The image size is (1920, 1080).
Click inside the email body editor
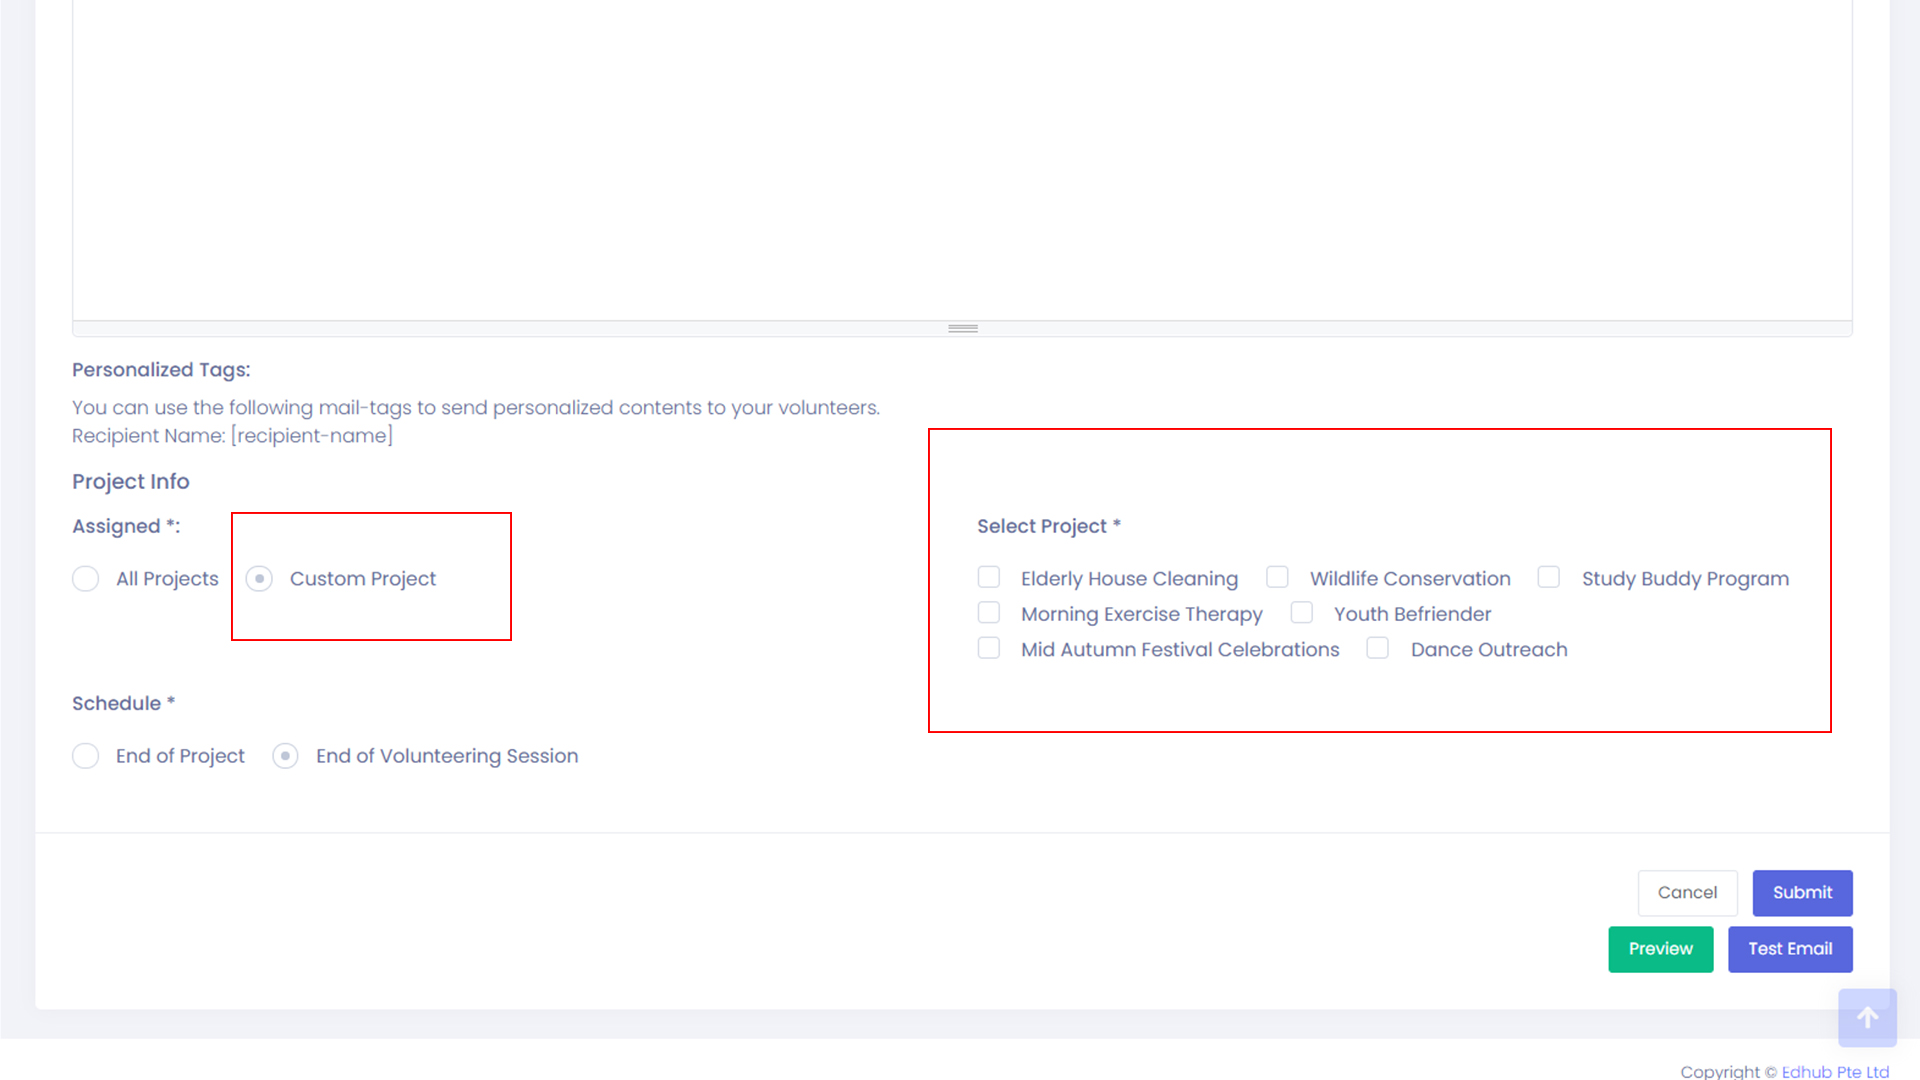(960, 160)
